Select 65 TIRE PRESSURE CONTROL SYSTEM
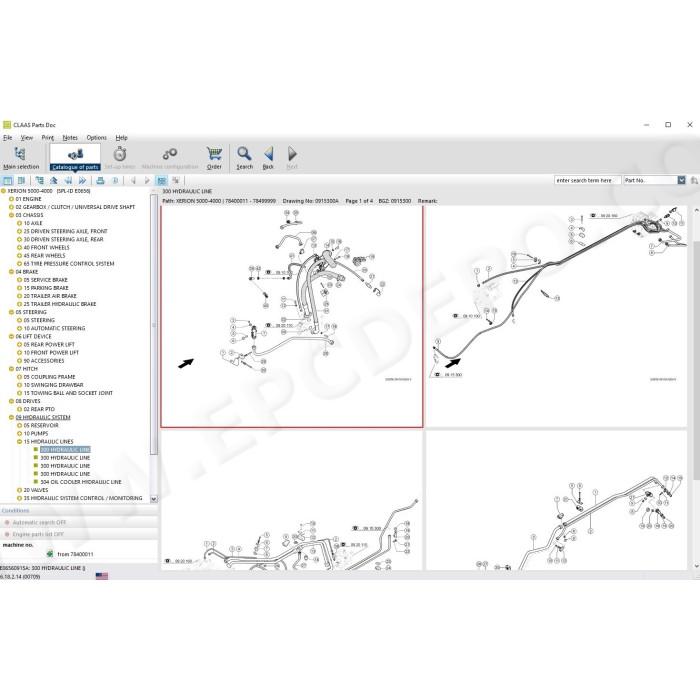Viewport: 700px width, 700px height. click(x=69, y=264)
